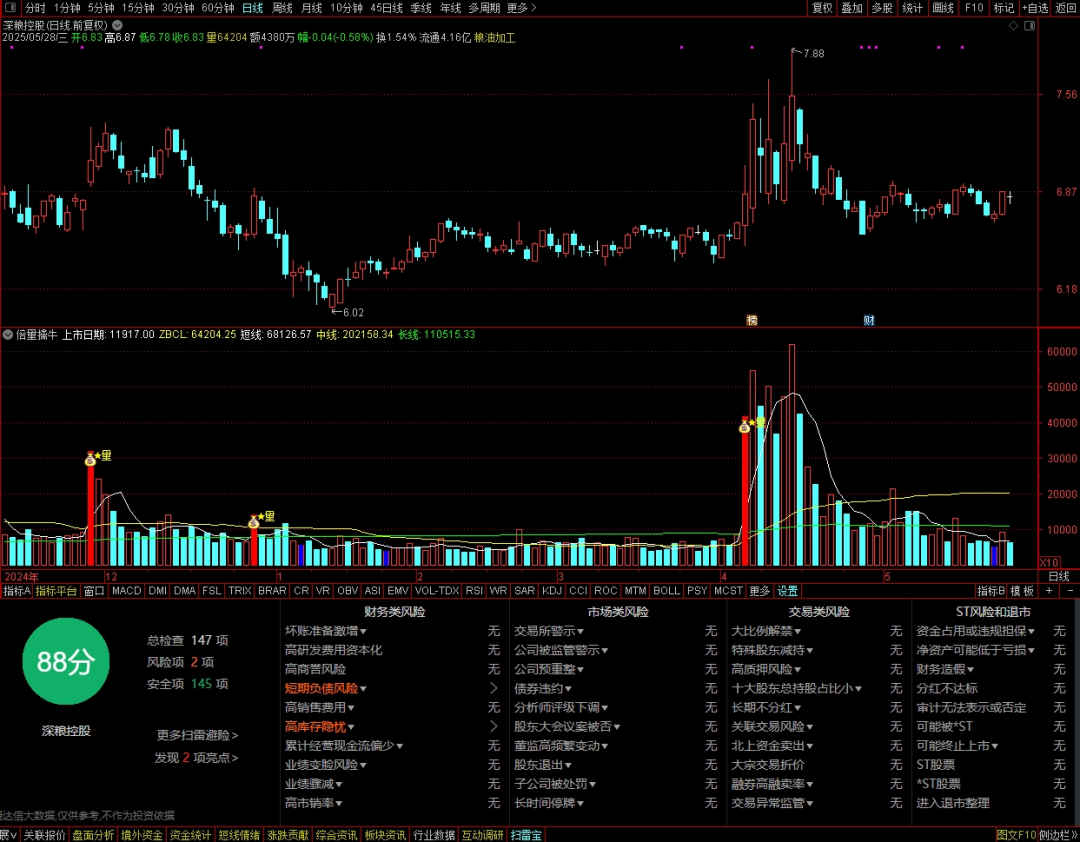1080x842 pixels.
Task: Select the 周线 weekly period tab
Action: pyautogui.click(x=282, y=8)
